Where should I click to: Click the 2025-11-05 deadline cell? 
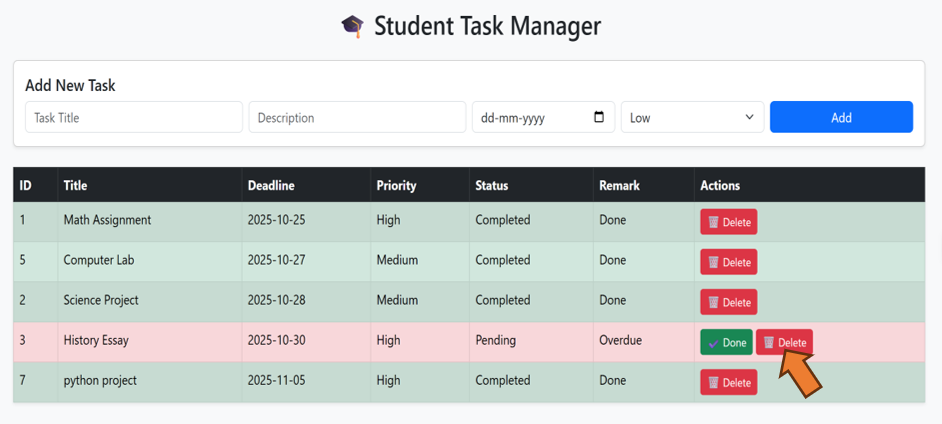point(306,381)
